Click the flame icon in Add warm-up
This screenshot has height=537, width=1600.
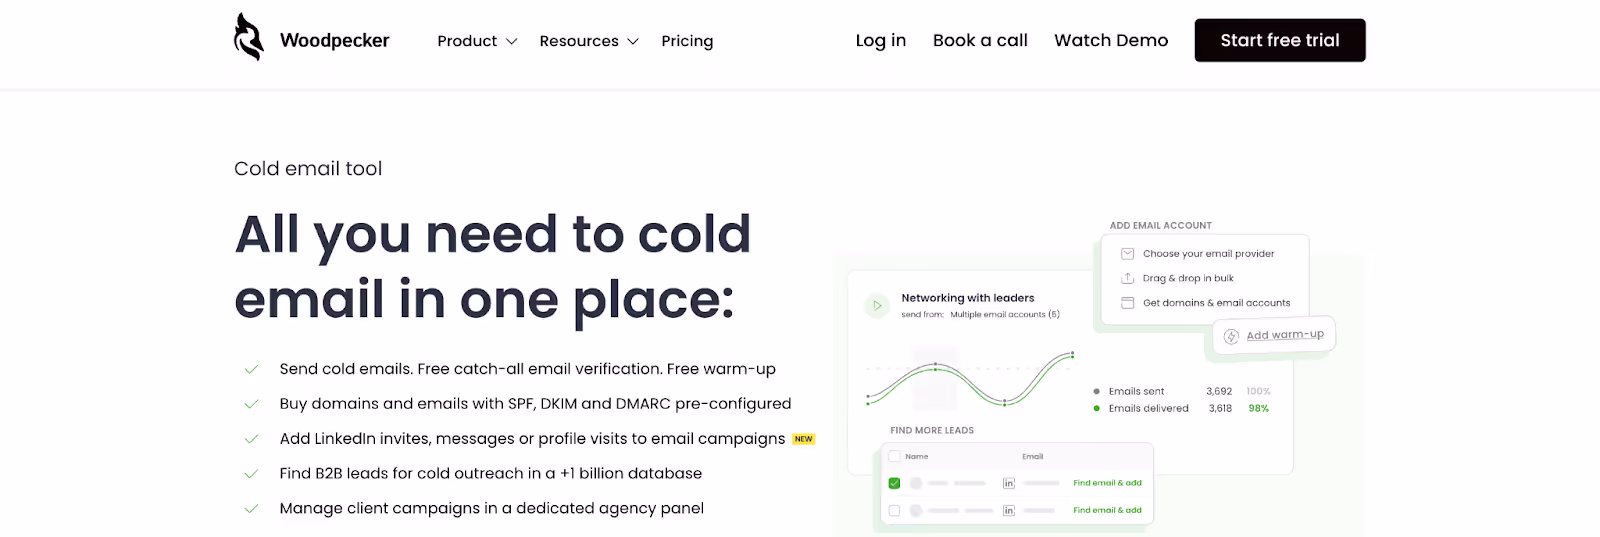coord(1232,337)
